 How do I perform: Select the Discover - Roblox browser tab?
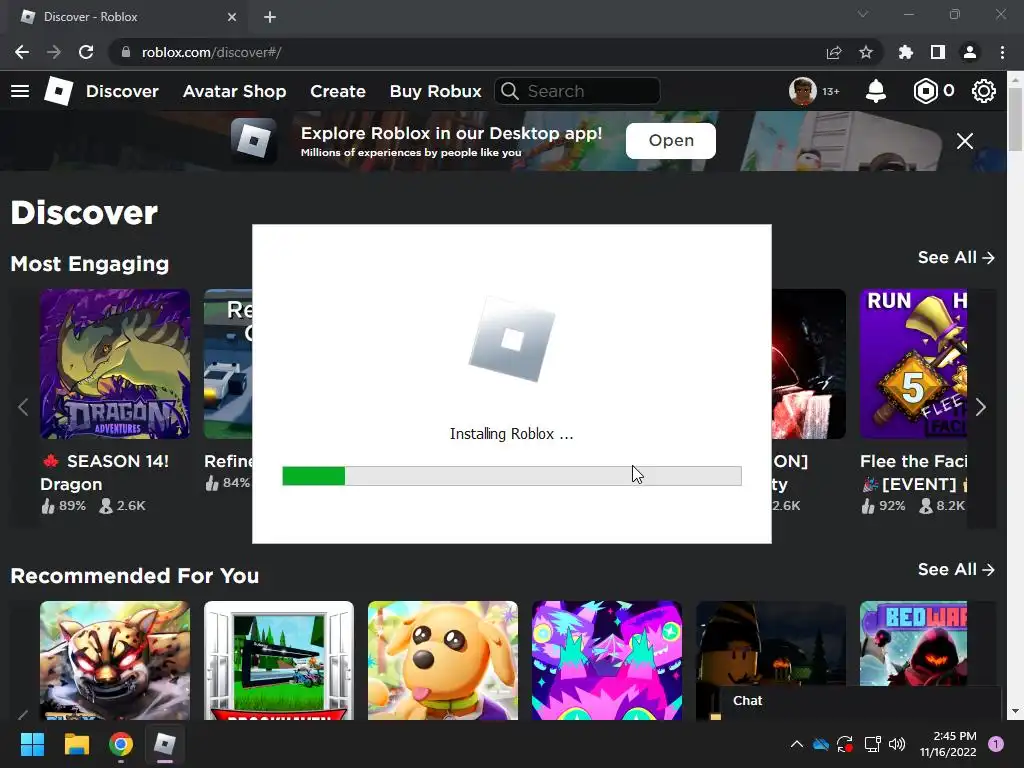[127, 17]
